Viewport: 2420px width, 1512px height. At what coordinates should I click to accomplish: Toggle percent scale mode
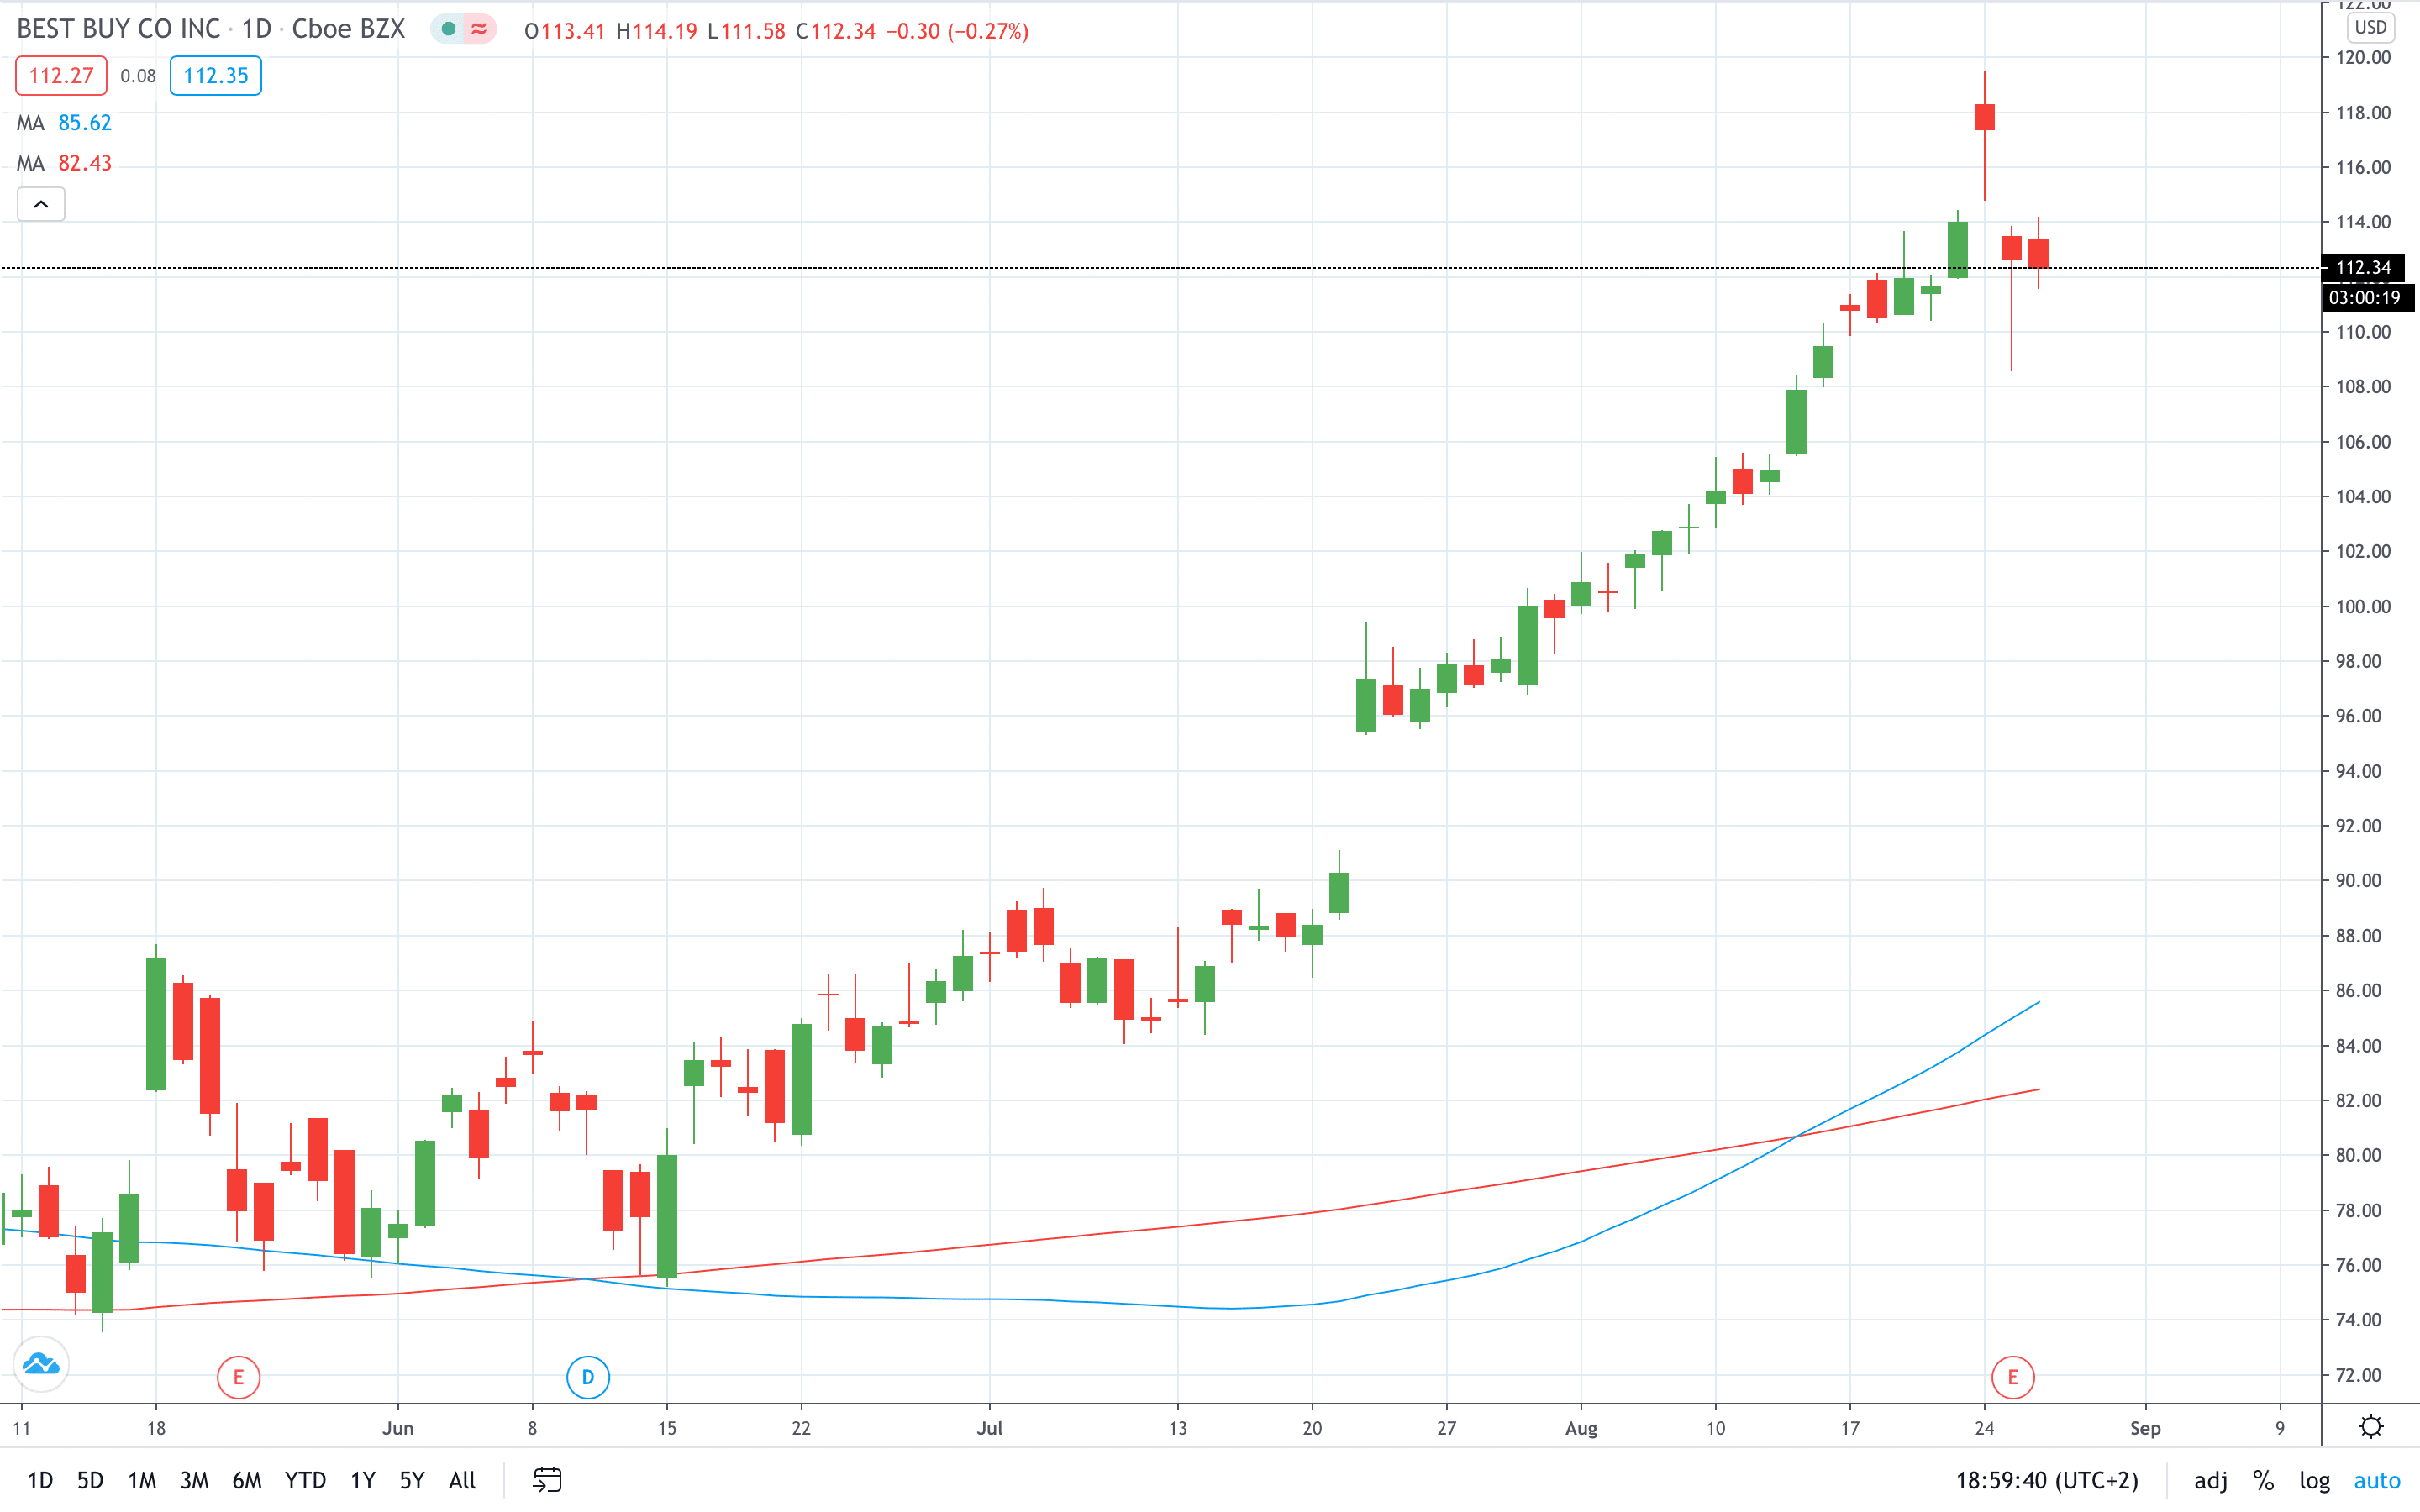tap(2263, 1481)
